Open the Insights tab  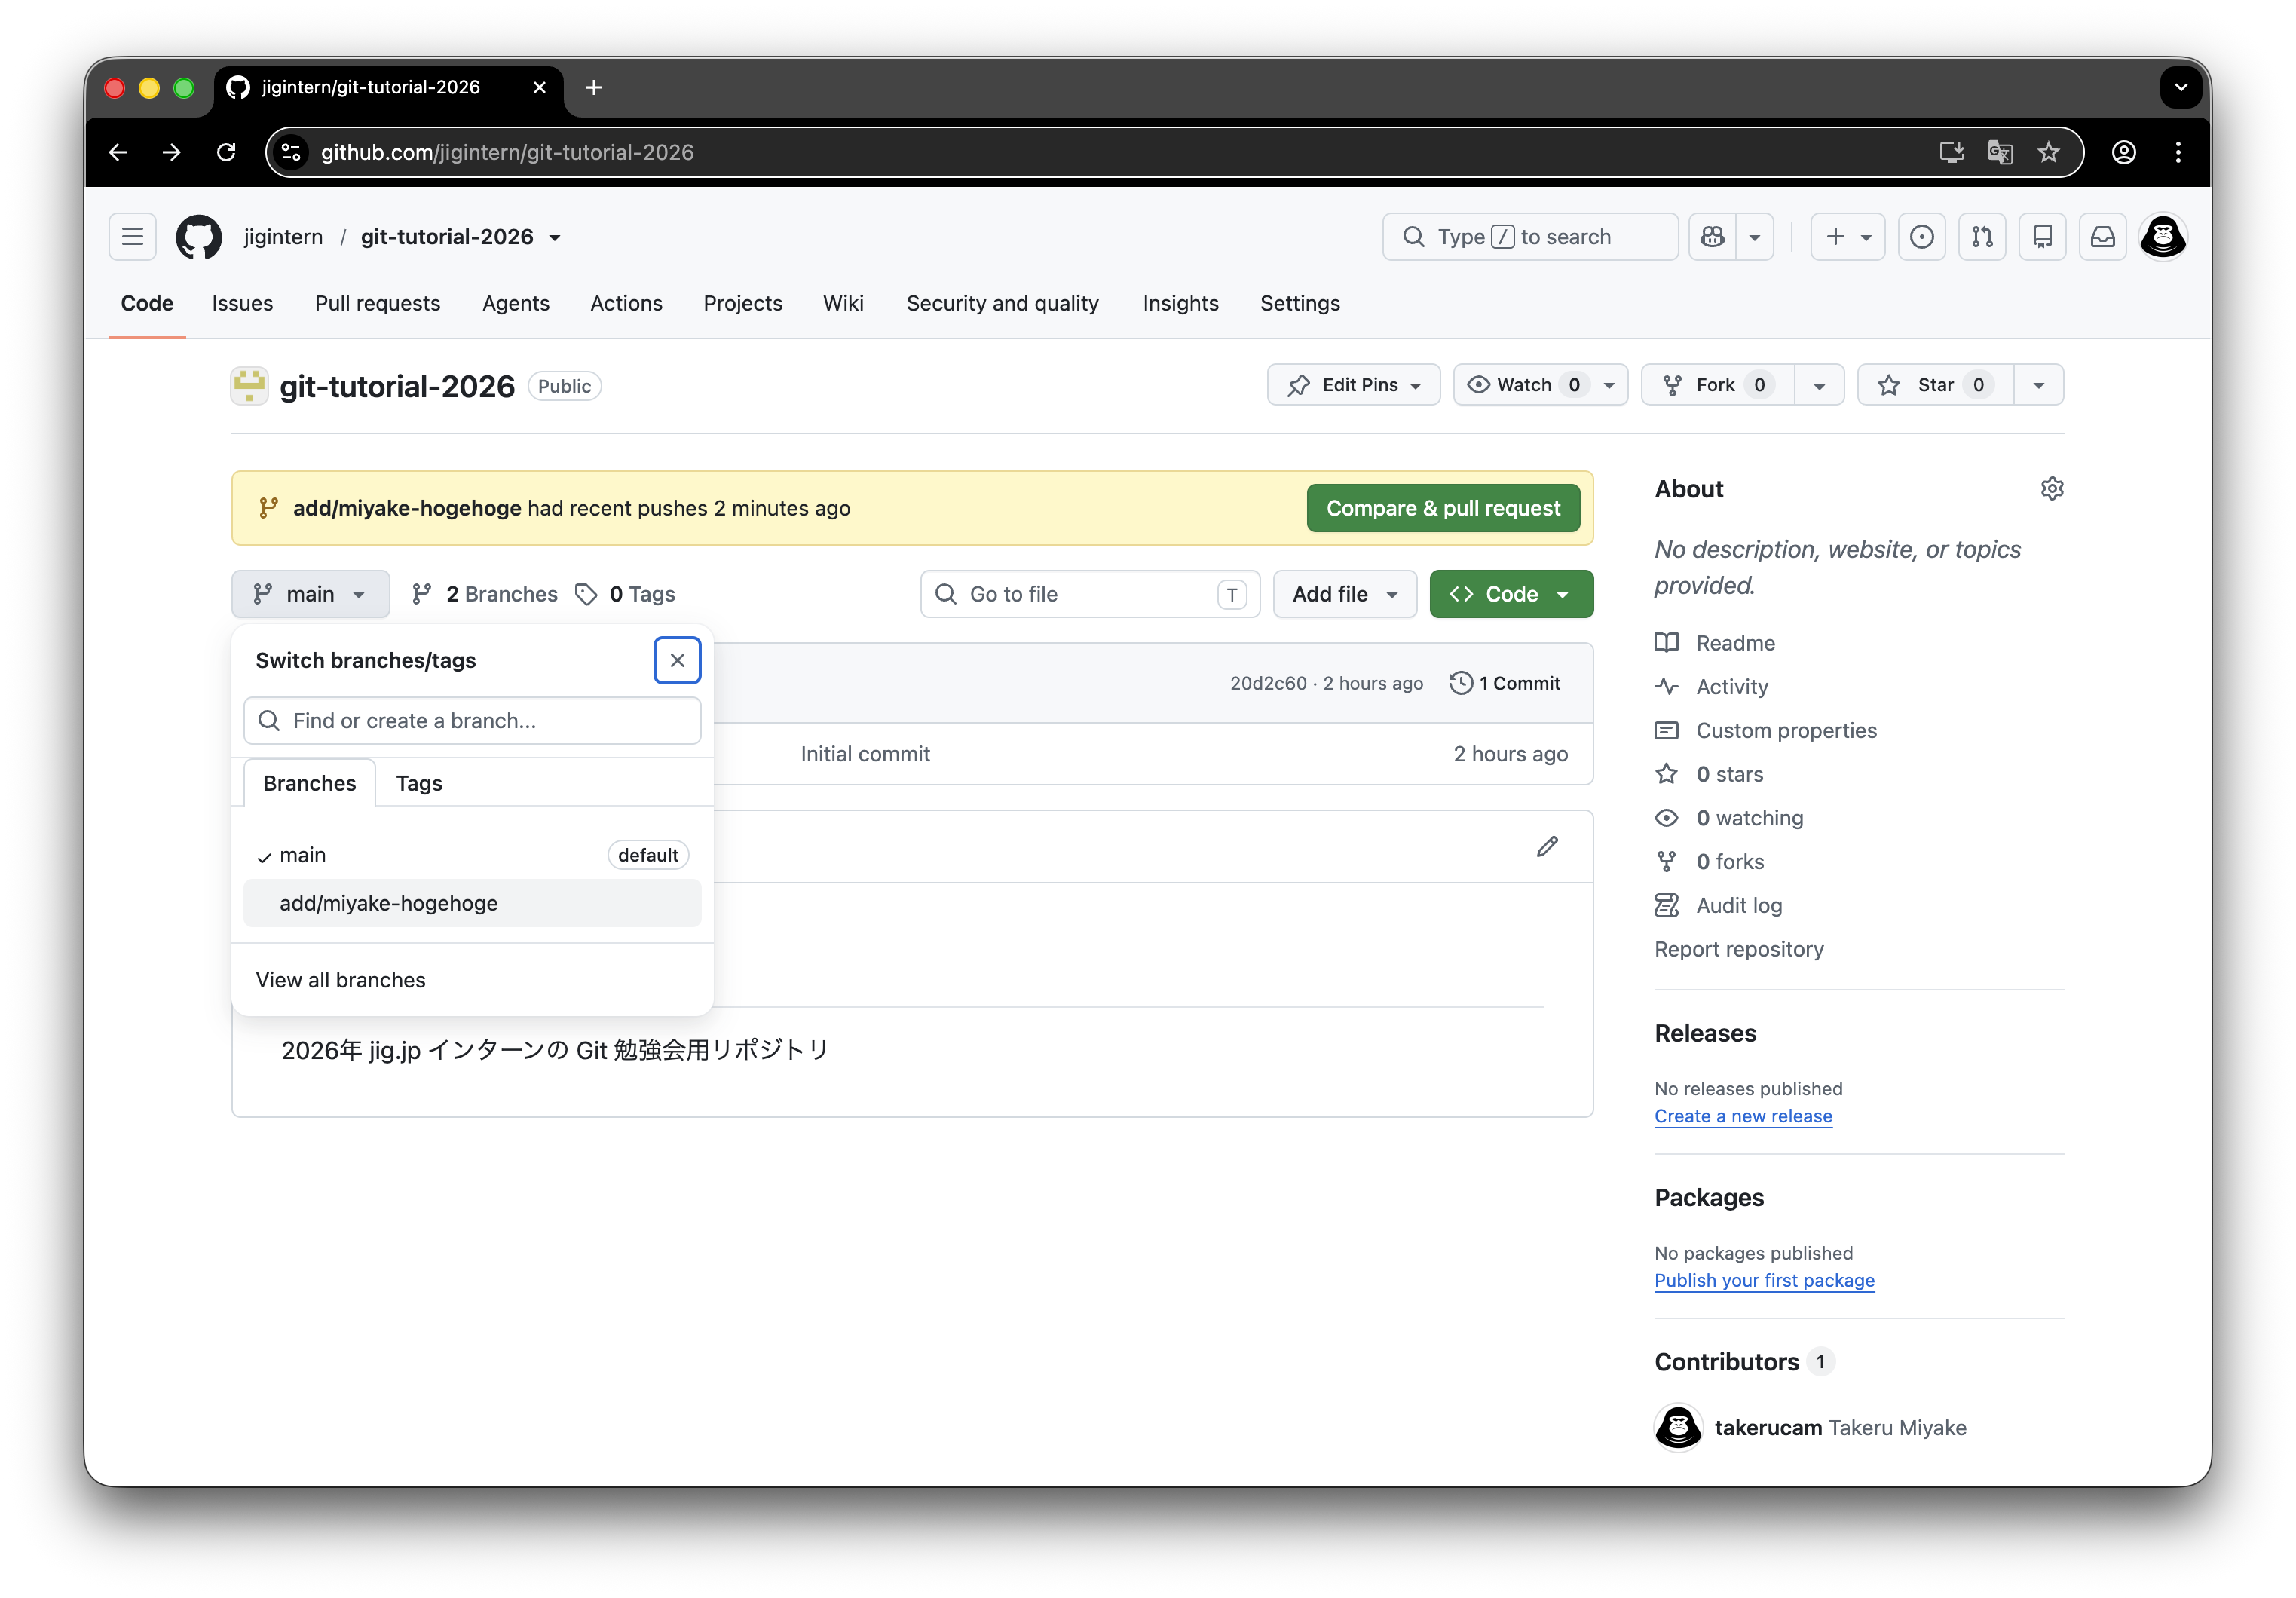pyautogui.click(x=1180, y=304)
